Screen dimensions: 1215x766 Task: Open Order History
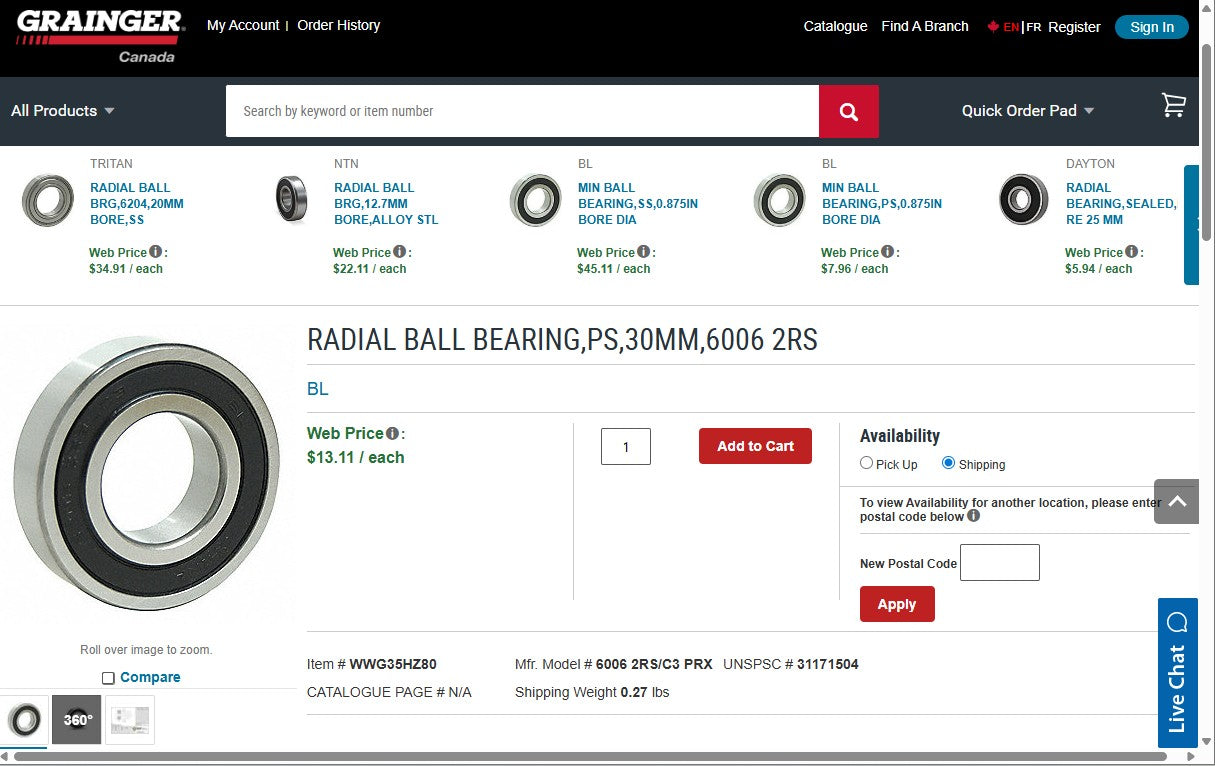tap(339, 25)
